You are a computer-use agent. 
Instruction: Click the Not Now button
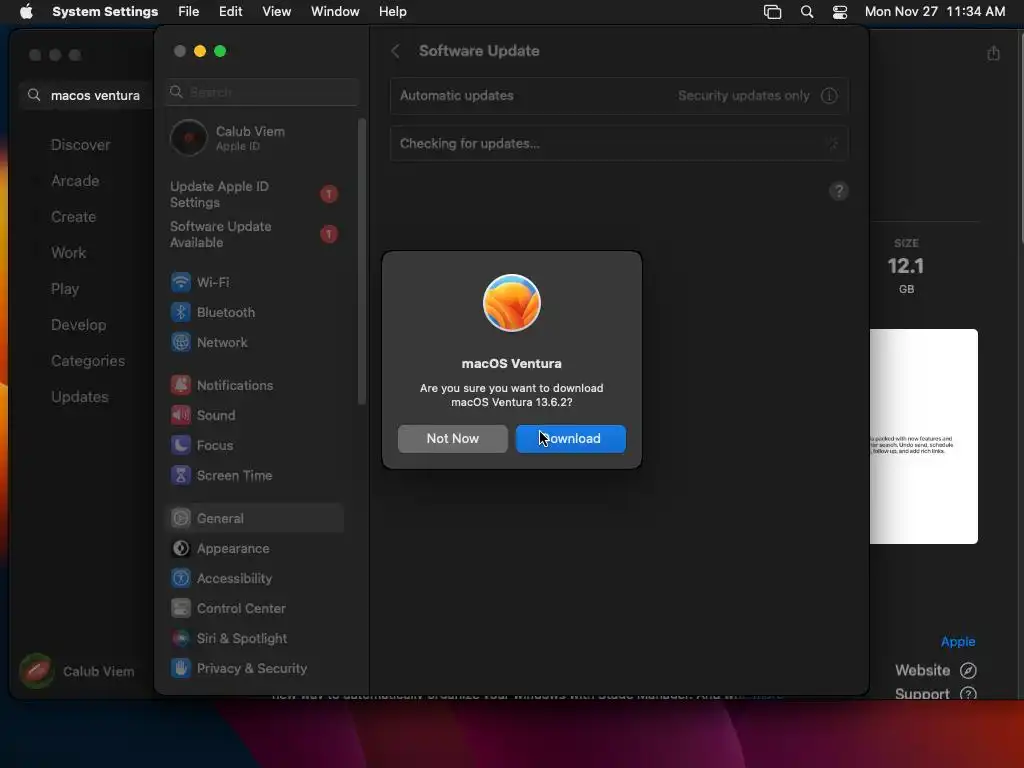tap(453, 438)
